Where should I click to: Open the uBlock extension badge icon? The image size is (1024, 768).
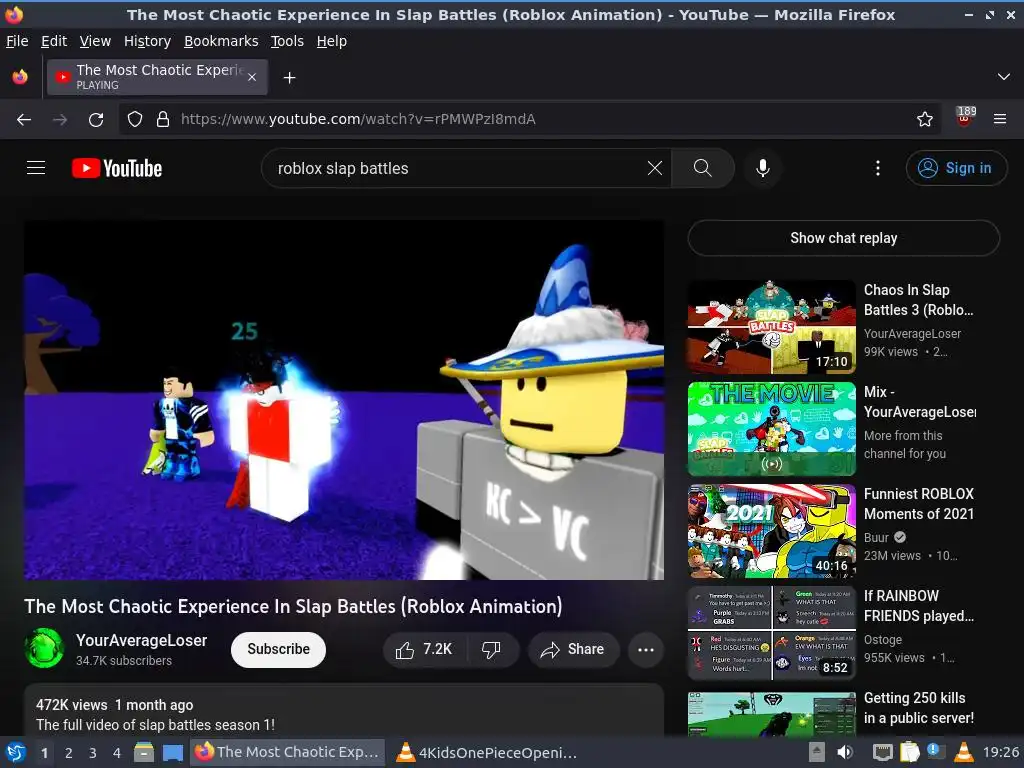[965, 118]
